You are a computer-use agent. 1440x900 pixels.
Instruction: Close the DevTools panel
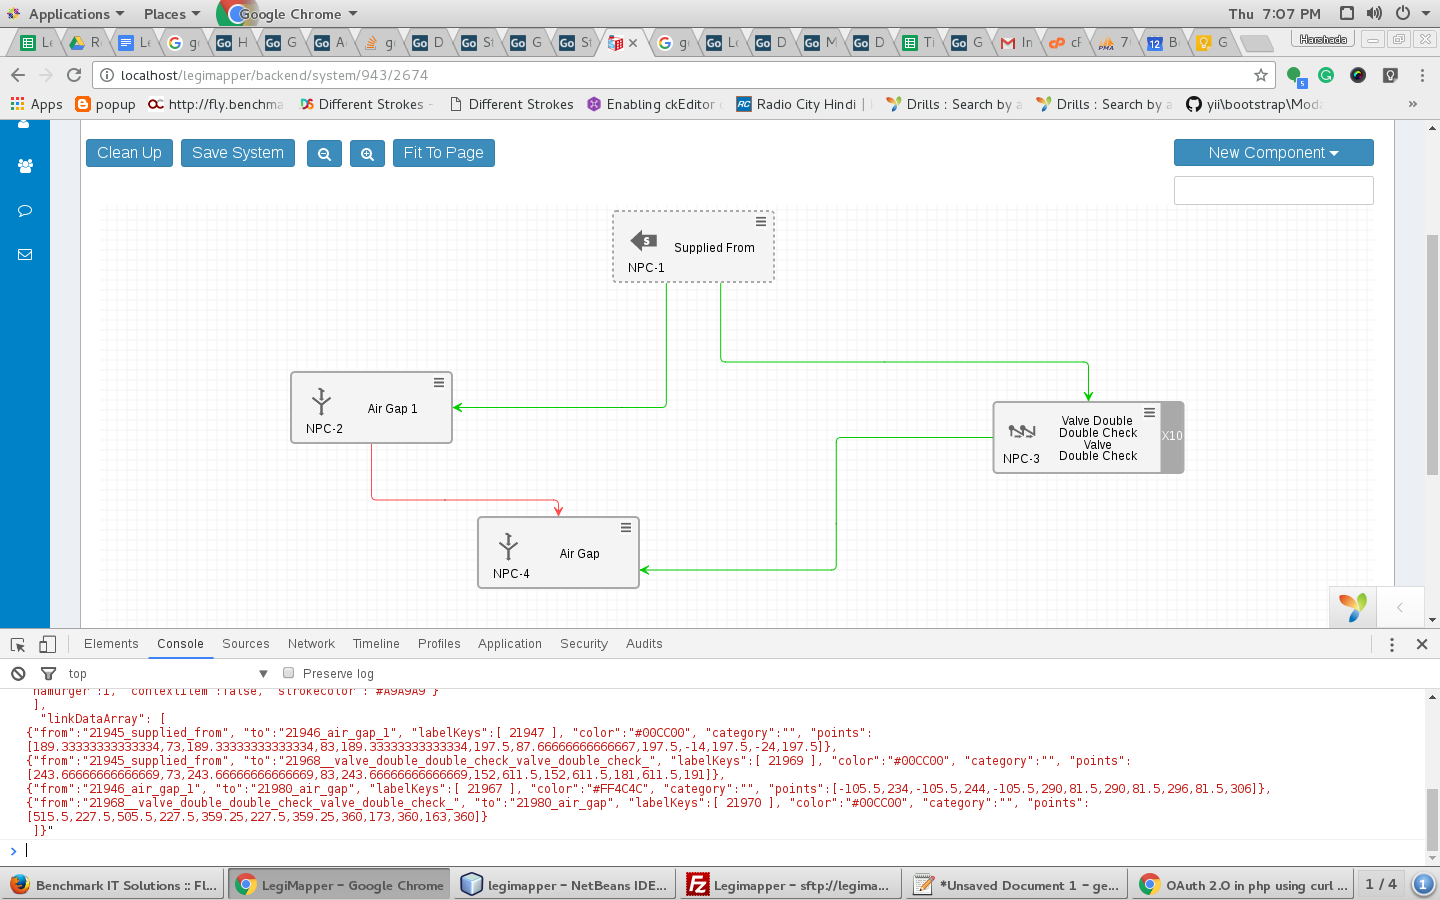1422,644
